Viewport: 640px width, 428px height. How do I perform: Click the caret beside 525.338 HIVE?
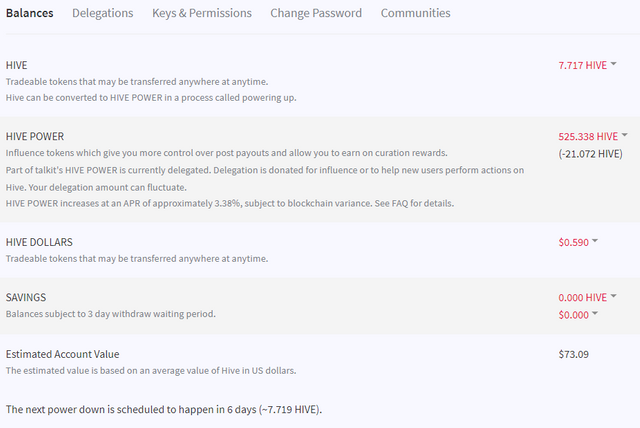[624, 135]
